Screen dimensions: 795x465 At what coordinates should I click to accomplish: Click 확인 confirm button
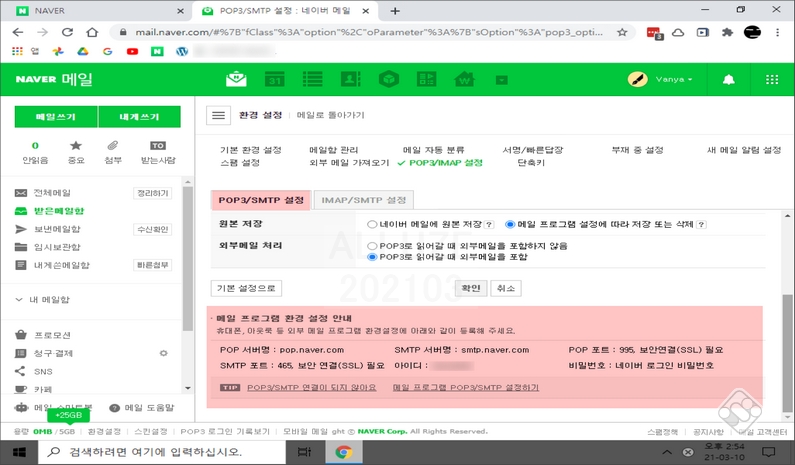tap(471, 288)
